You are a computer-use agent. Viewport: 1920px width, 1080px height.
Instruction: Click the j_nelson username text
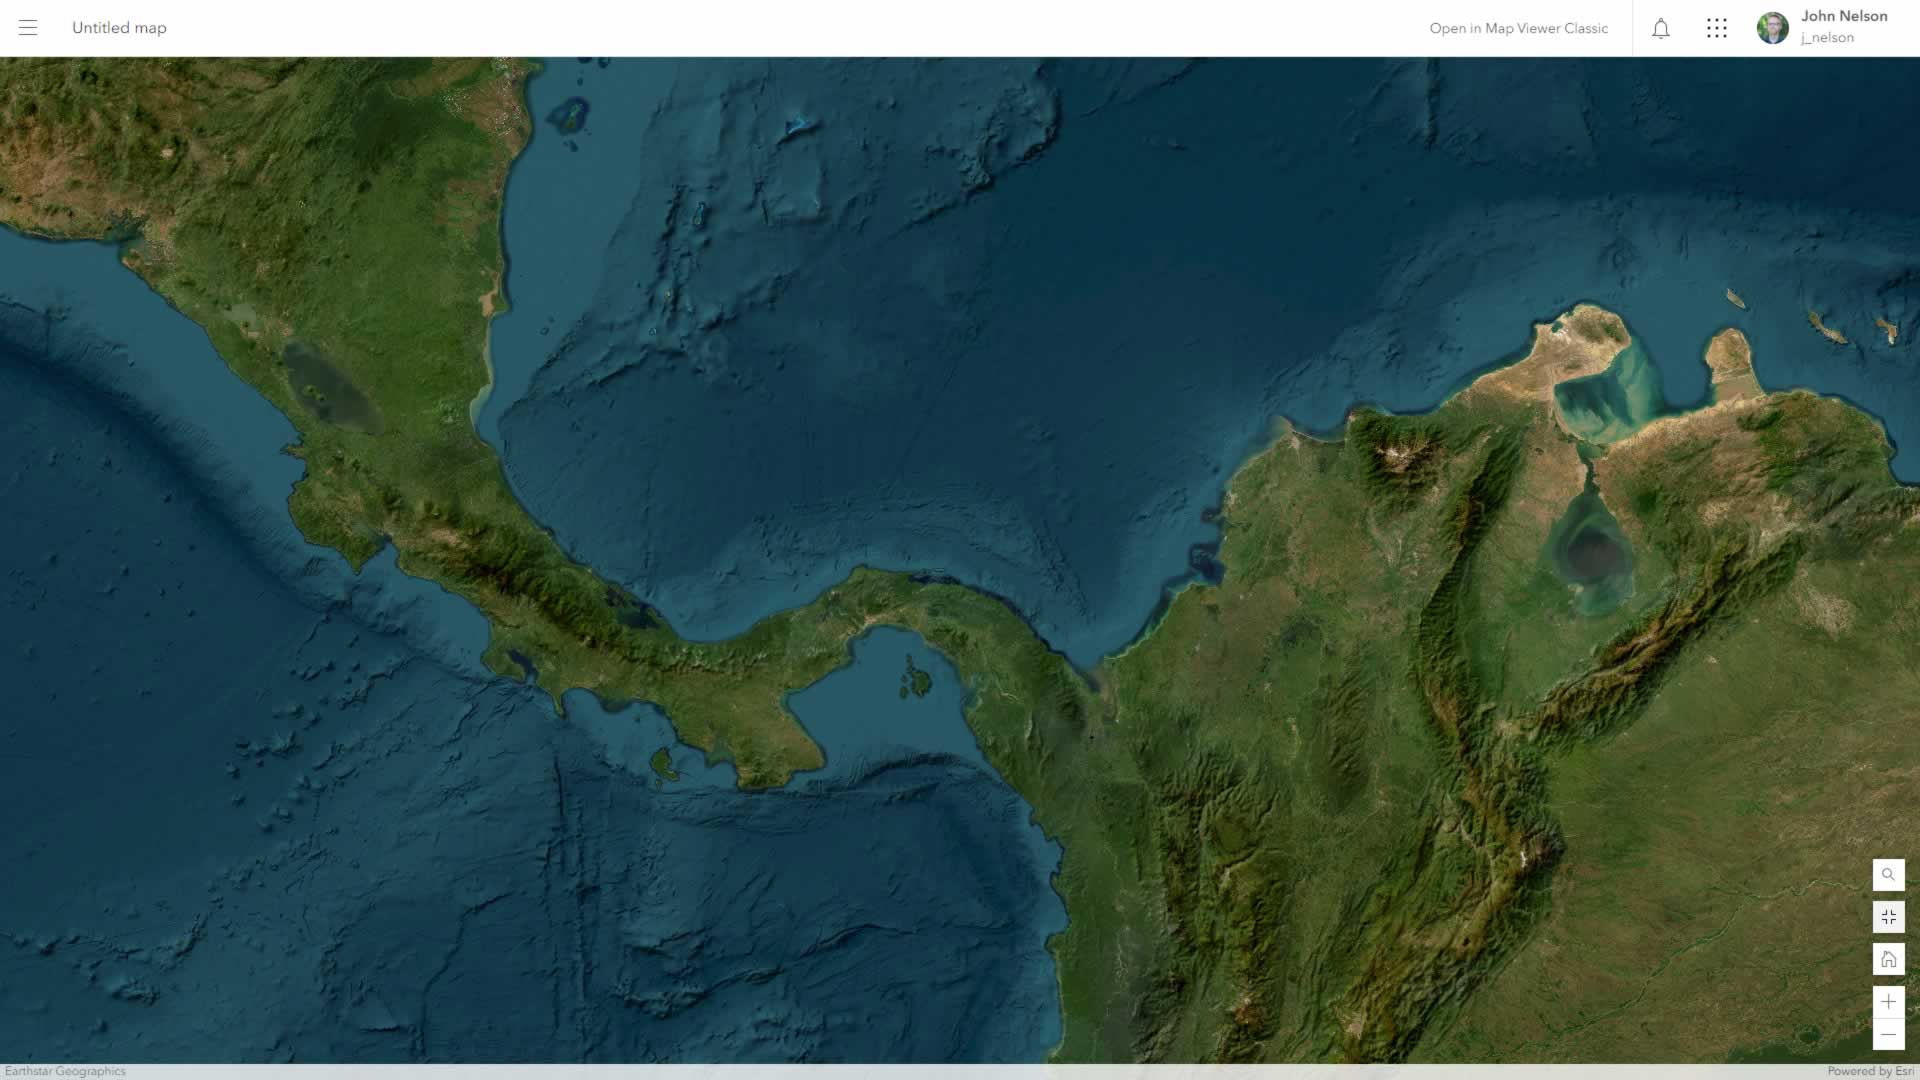pyautogui.click(x=1827, y=38)
